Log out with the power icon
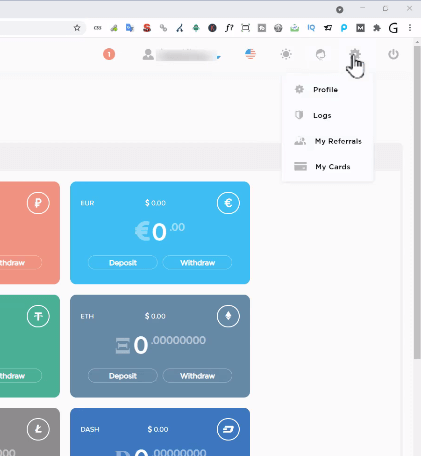This screenshot has width=421, height=456. [393, 54]
